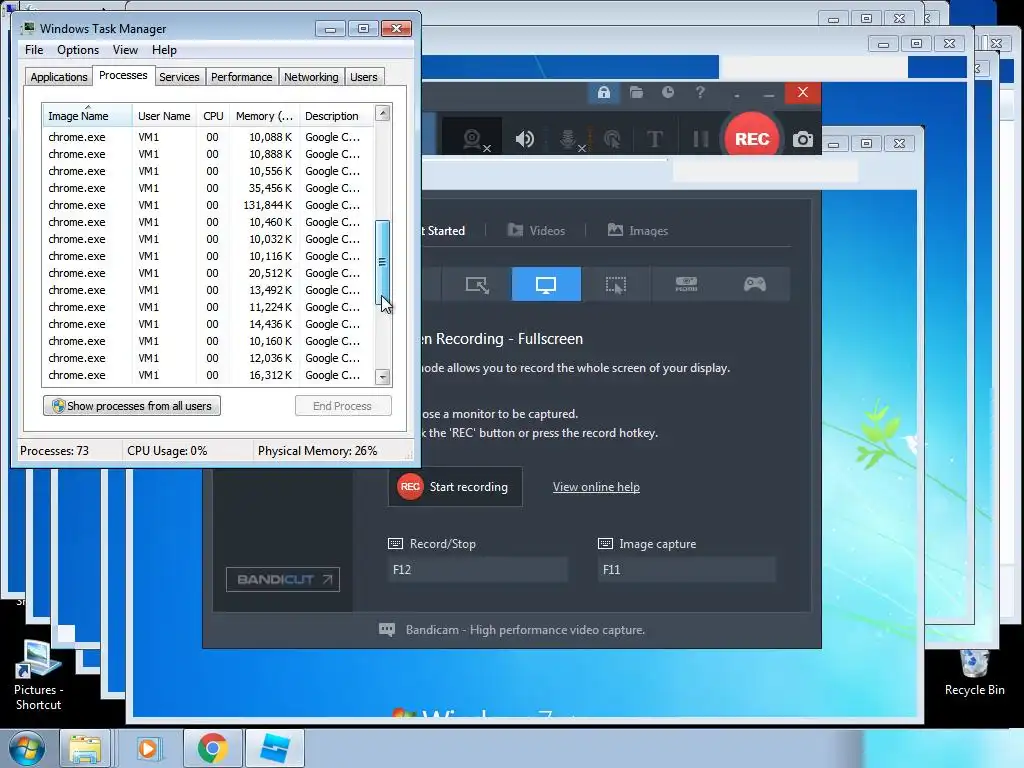
Task: Click the BANDICUT promotional button
Action: pos(283,579)
